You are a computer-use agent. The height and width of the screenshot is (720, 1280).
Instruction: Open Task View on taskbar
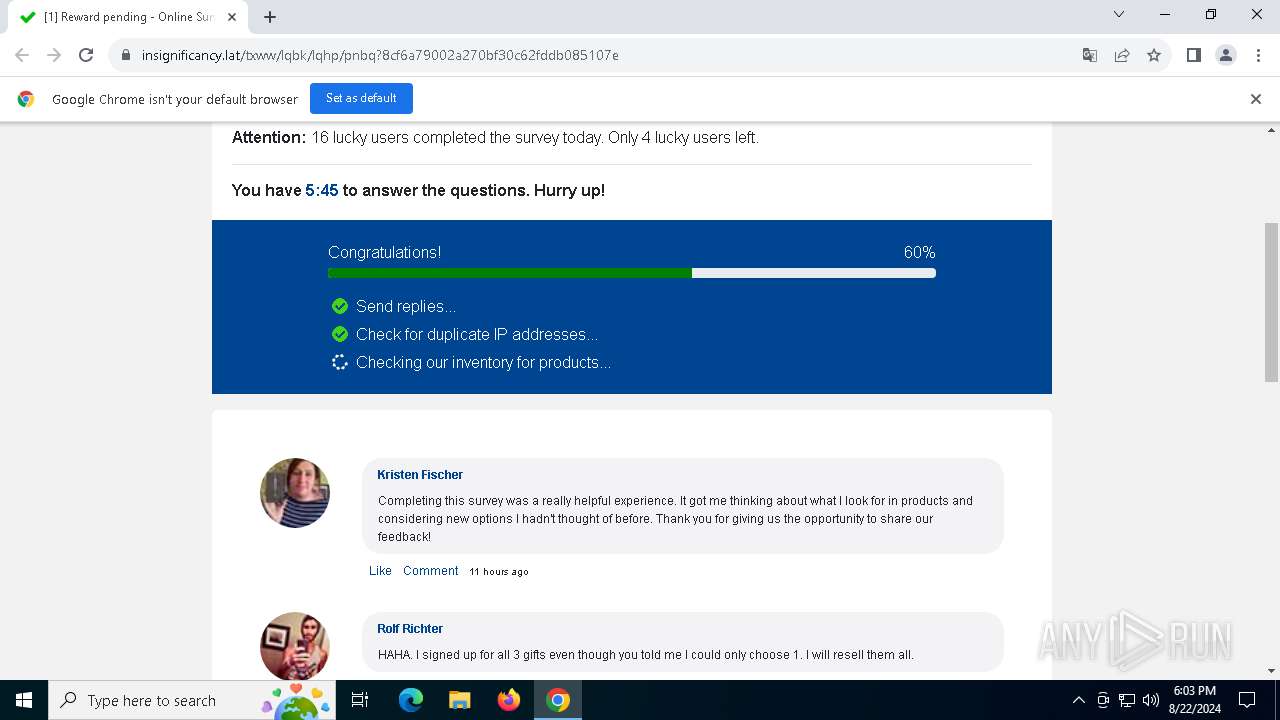click(x=360, y=700)
